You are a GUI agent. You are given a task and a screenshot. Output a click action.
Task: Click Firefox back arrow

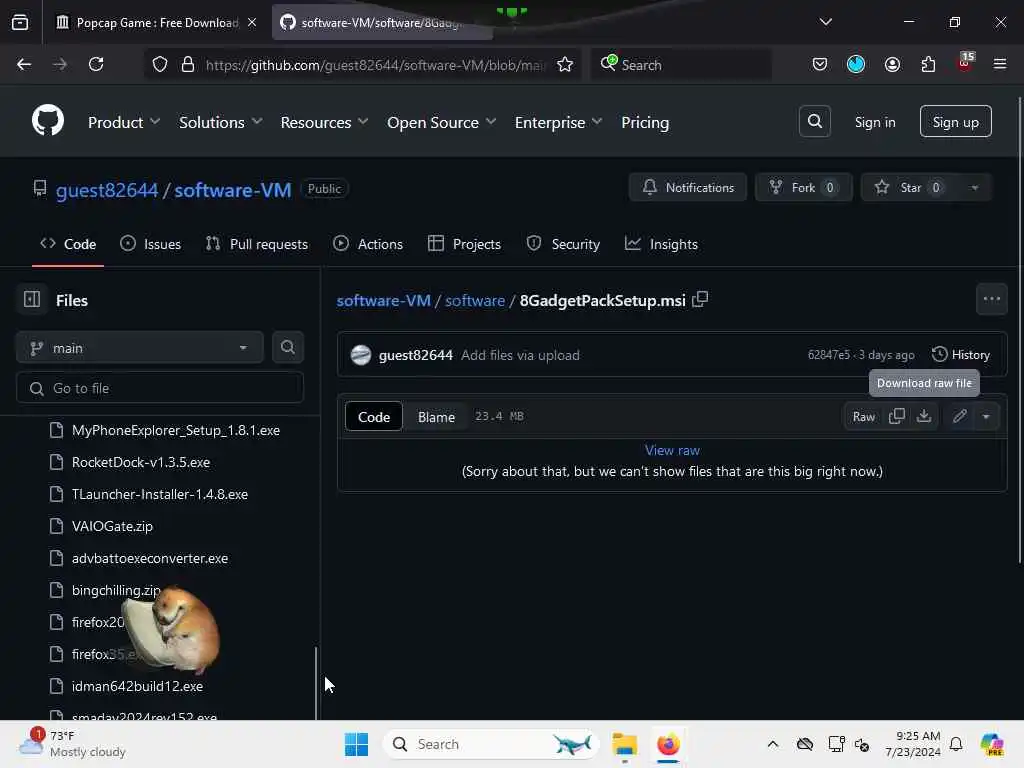(24, 65)
